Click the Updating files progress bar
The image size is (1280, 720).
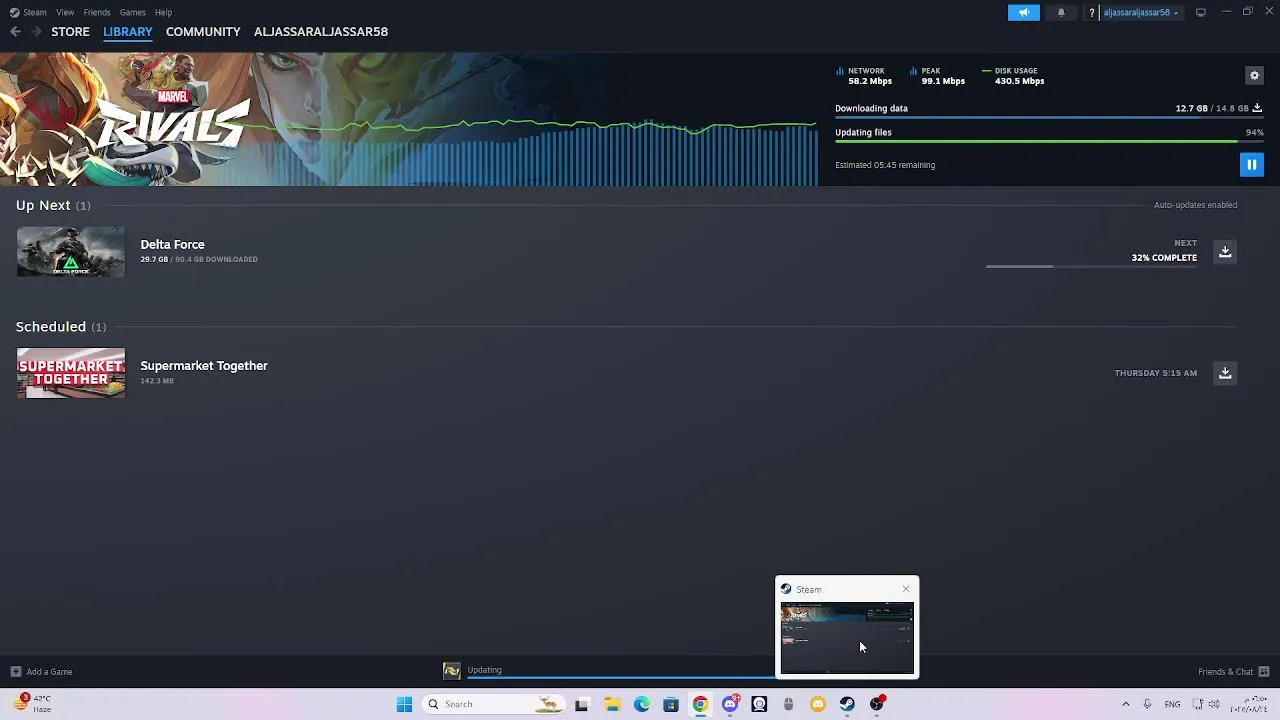[x=1049, y=142]
